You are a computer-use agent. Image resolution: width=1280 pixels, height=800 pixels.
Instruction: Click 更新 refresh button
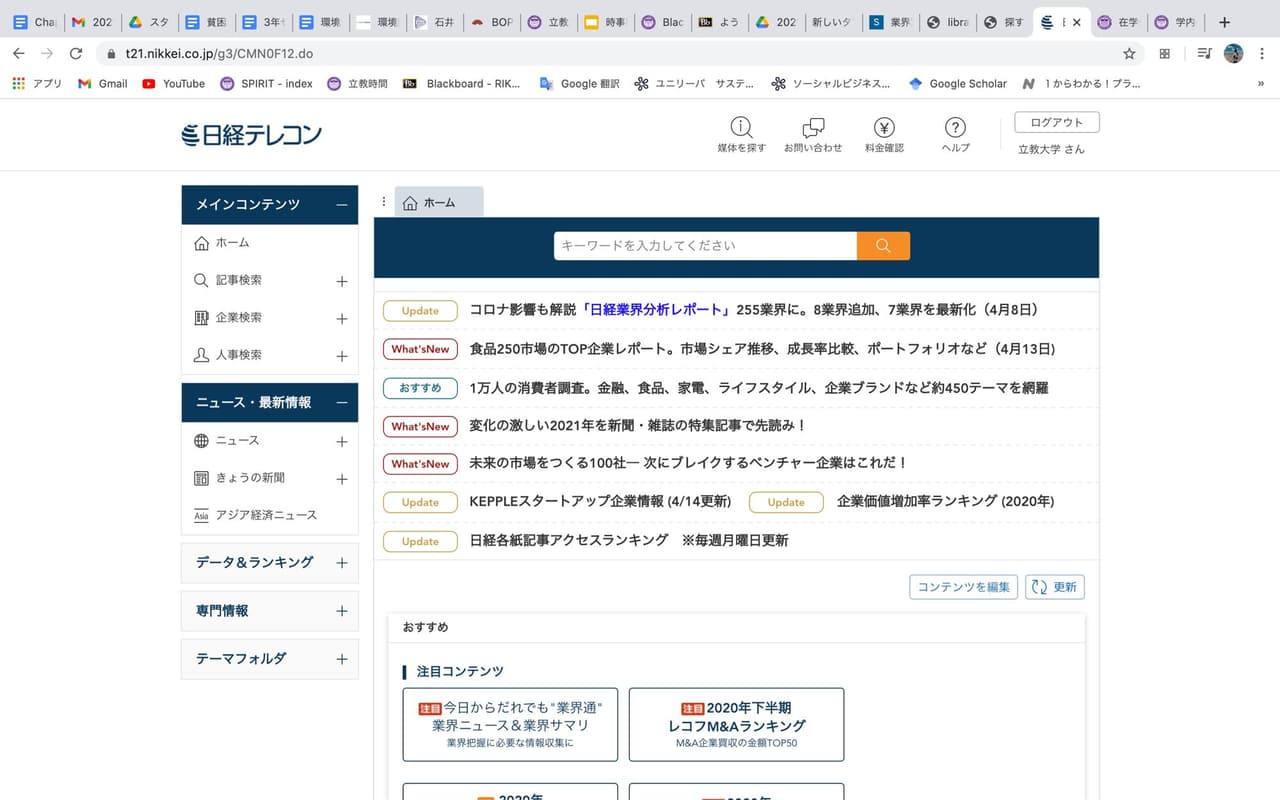(x=1055, y=587)
